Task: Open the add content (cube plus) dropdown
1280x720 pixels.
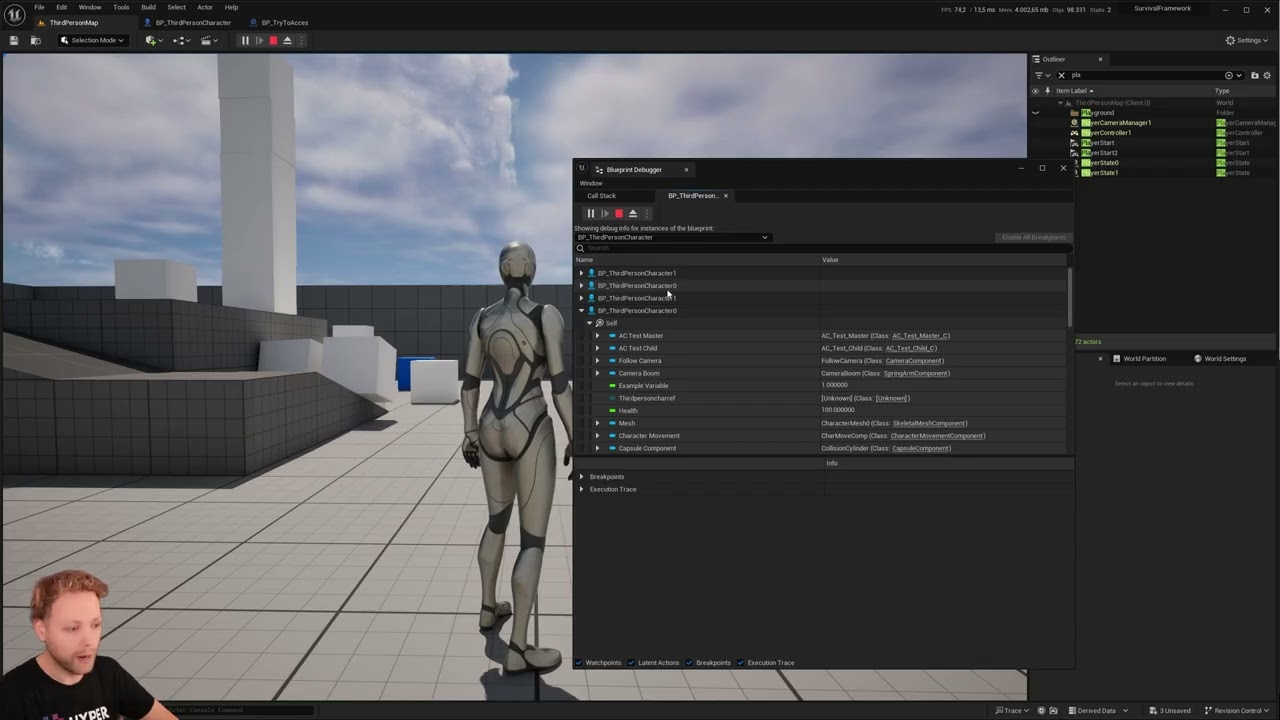Action: tap(153, 40)
